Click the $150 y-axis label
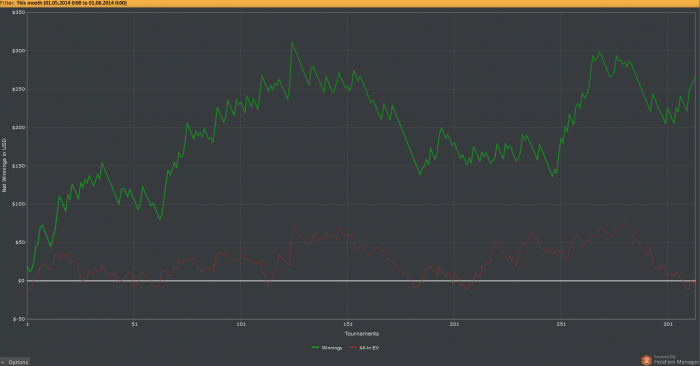Image resolution: width=700 pixels, height=366 pixels. [19, 166]
